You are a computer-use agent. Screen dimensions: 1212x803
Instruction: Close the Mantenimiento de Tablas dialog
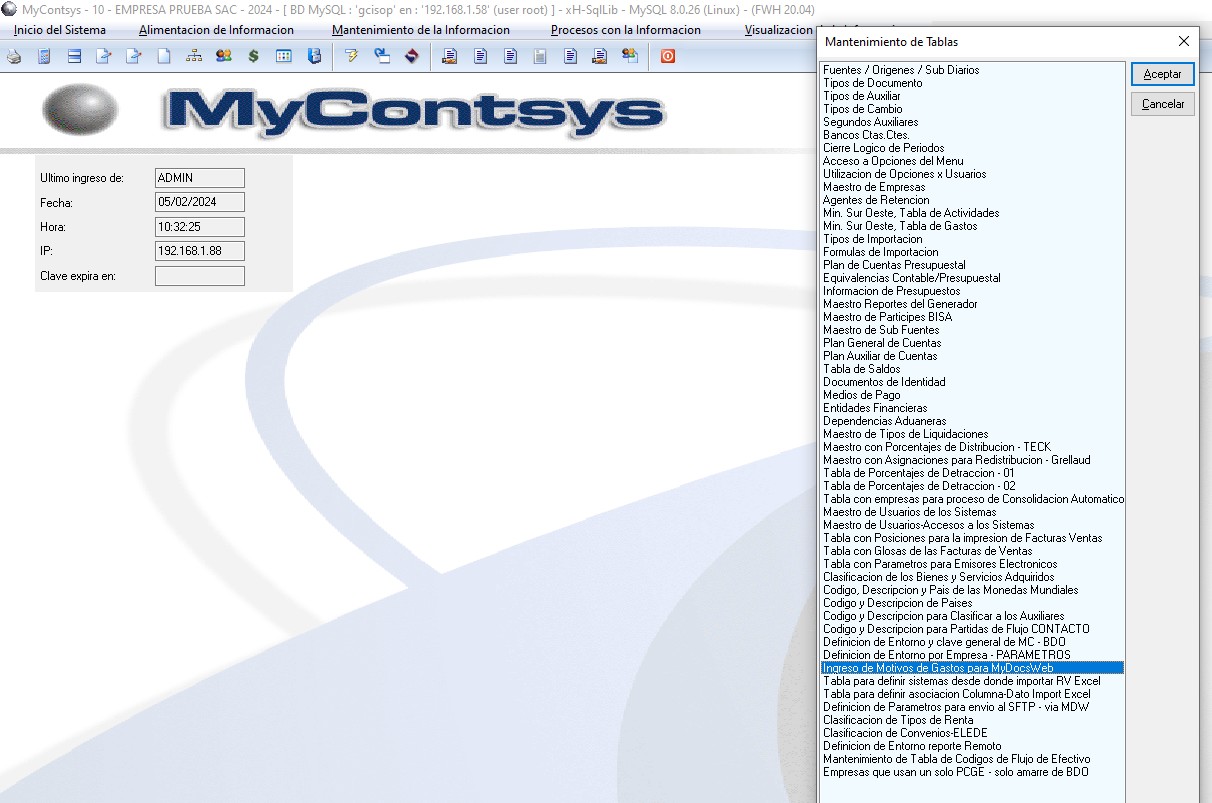pyautogui.click(x=1183, y=42)
